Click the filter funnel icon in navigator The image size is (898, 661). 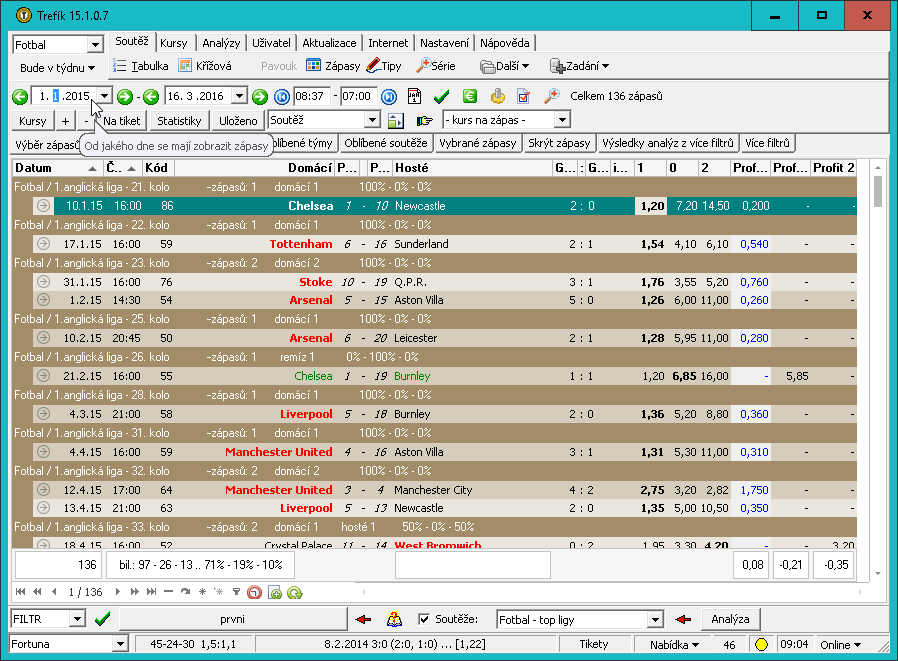tap(236, 592)
